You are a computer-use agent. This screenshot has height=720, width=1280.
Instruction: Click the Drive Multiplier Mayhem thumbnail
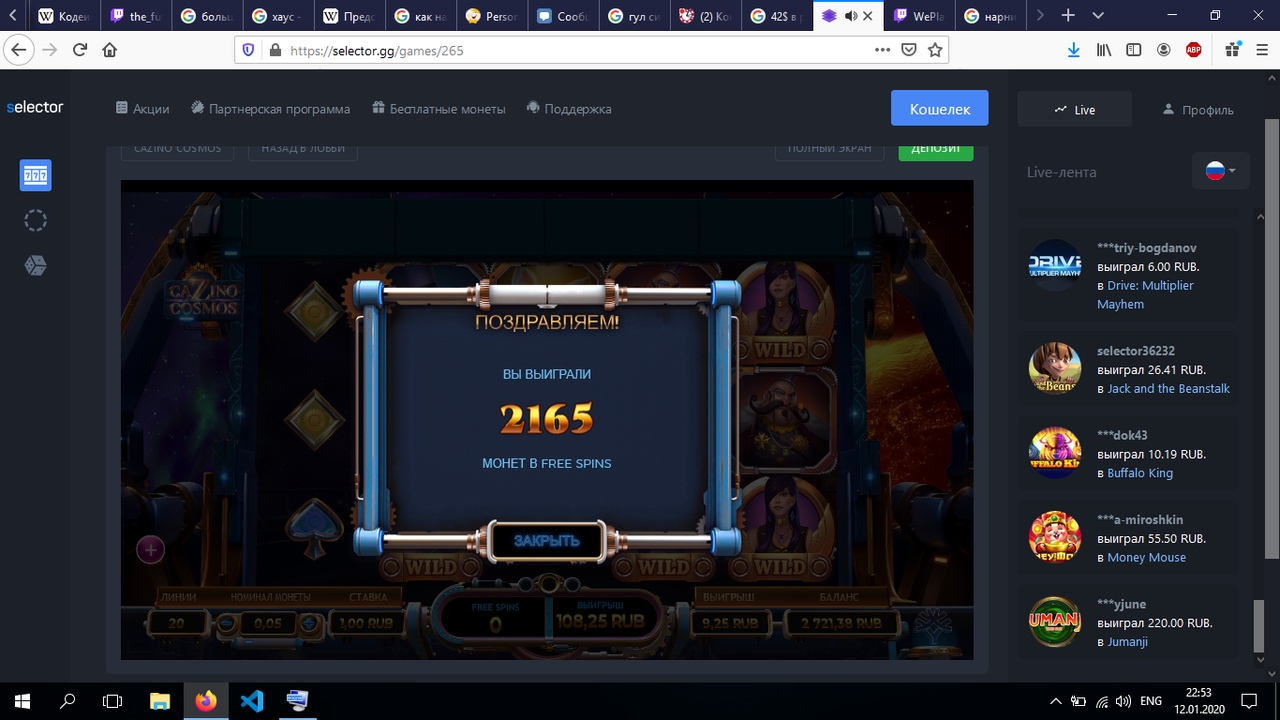coord(1055,265)
